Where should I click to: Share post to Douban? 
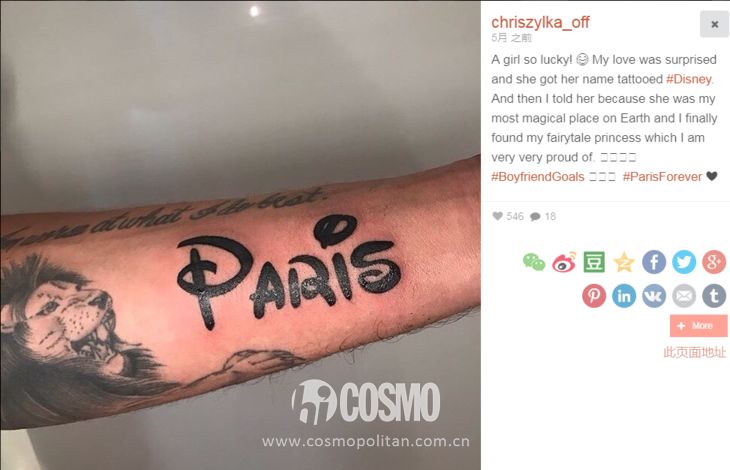594,262
